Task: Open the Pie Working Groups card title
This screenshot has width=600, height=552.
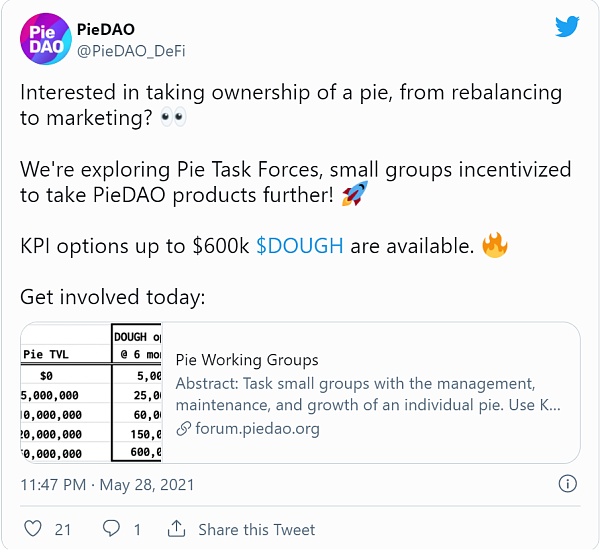Action: pos(247,360)
